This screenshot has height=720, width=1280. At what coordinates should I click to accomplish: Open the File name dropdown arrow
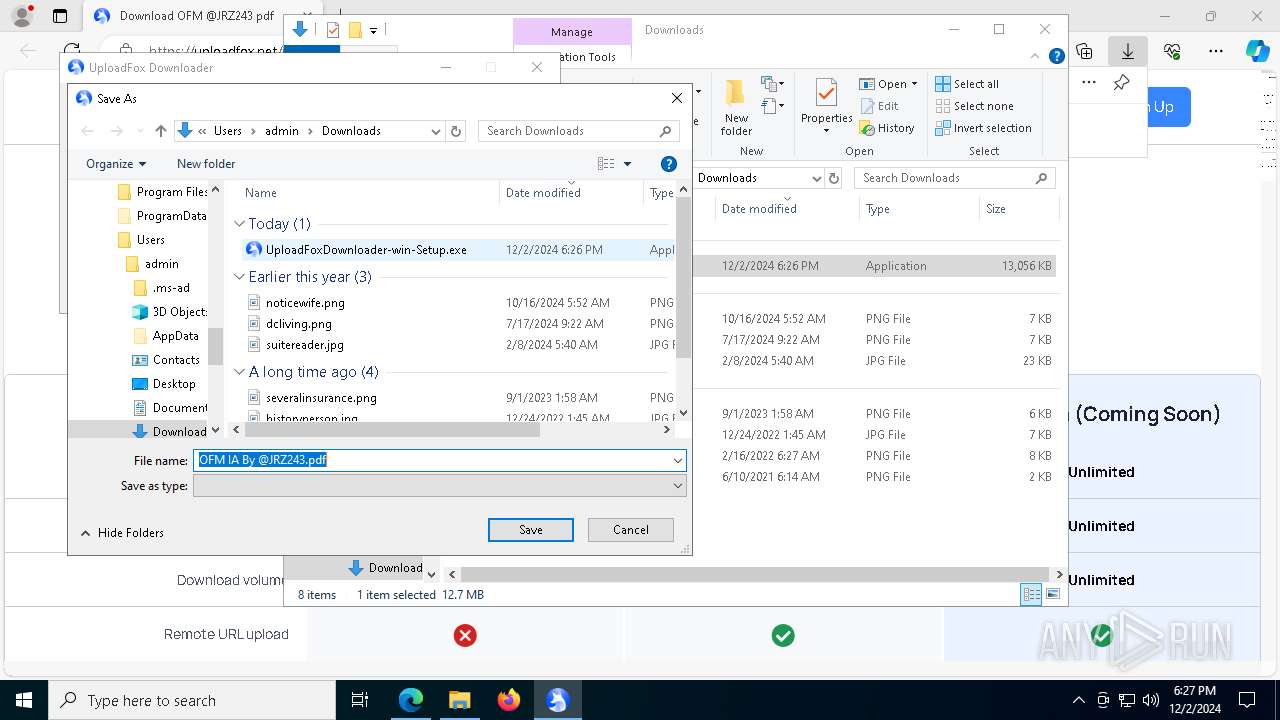678,460
